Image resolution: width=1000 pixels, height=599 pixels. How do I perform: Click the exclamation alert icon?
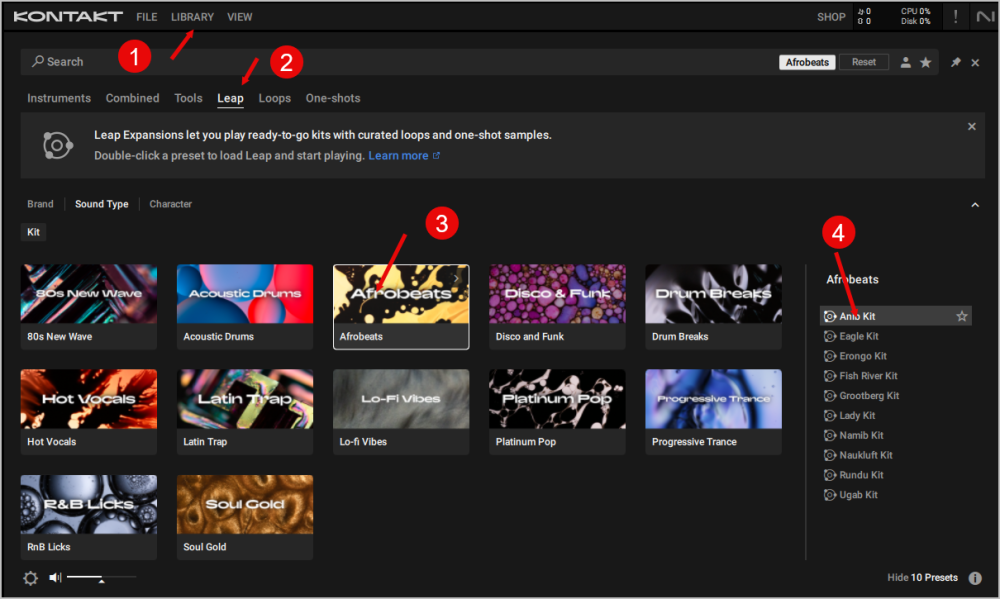pos(955,17)
